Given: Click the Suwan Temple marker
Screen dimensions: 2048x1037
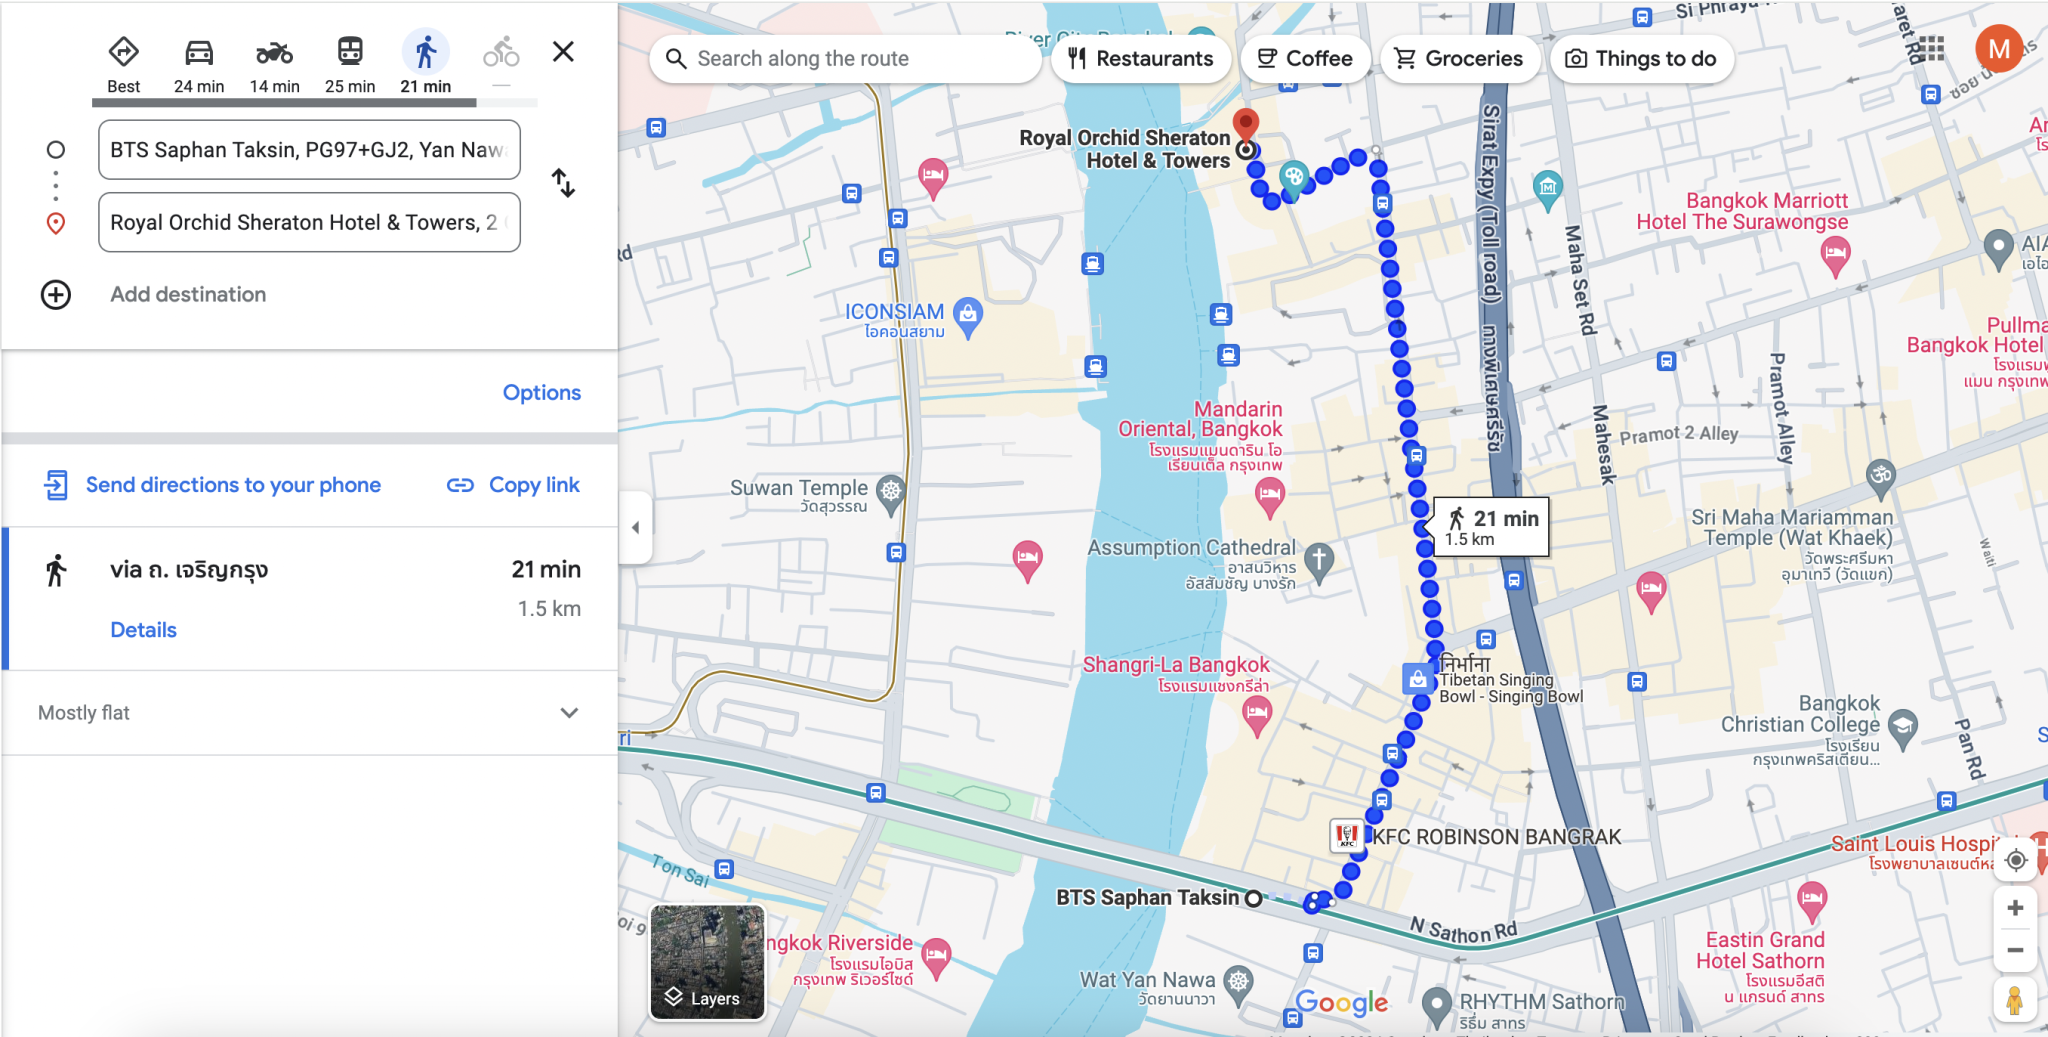Looking at the screenshot, I should pyautogui.click(x=890, y=493).
